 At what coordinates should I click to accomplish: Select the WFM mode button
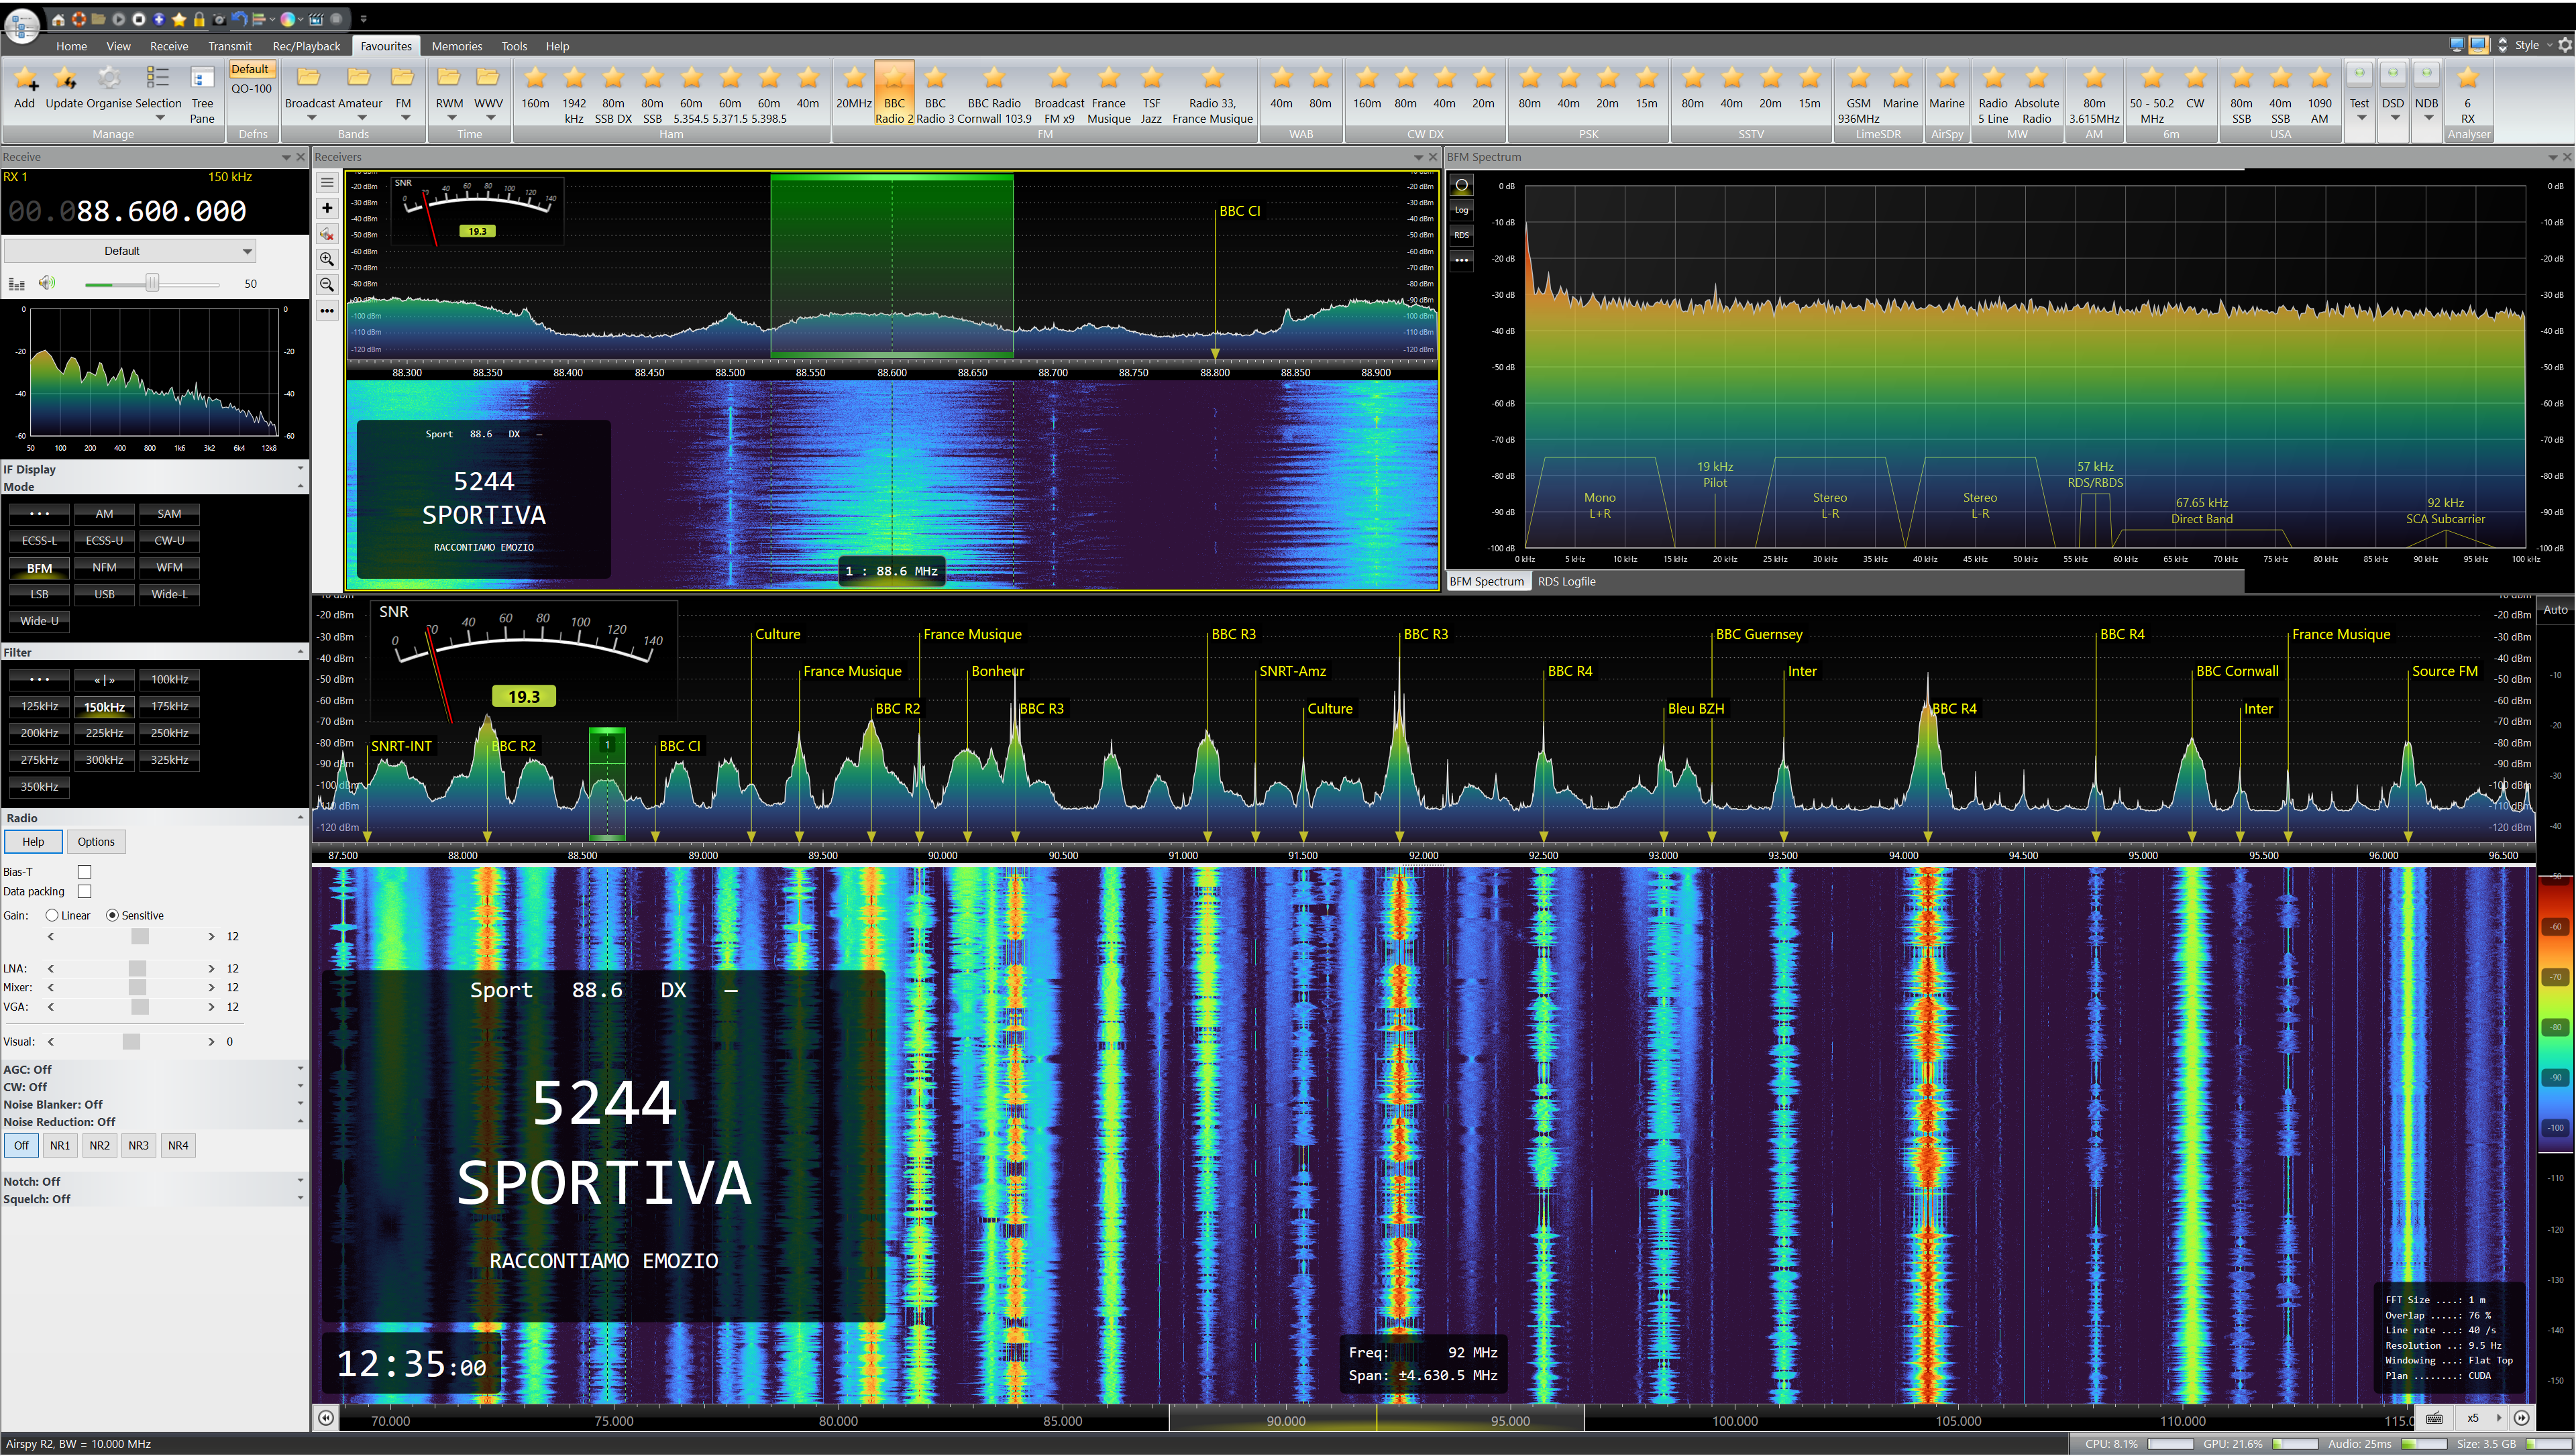[169, 567]
